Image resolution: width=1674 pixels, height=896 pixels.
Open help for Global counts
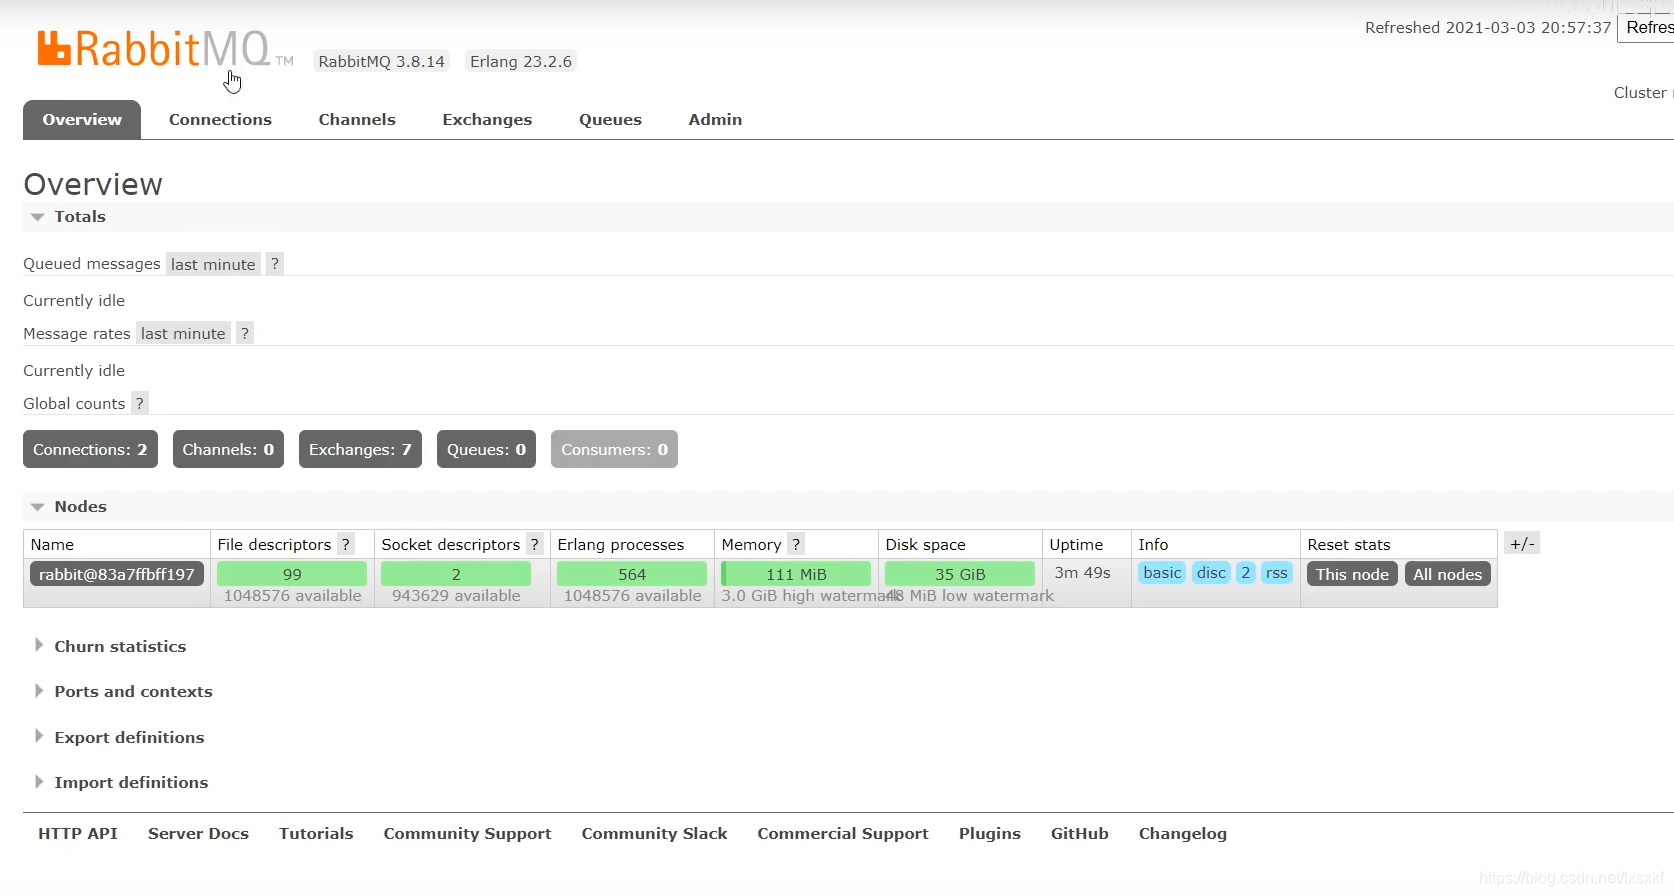(140, 403)
